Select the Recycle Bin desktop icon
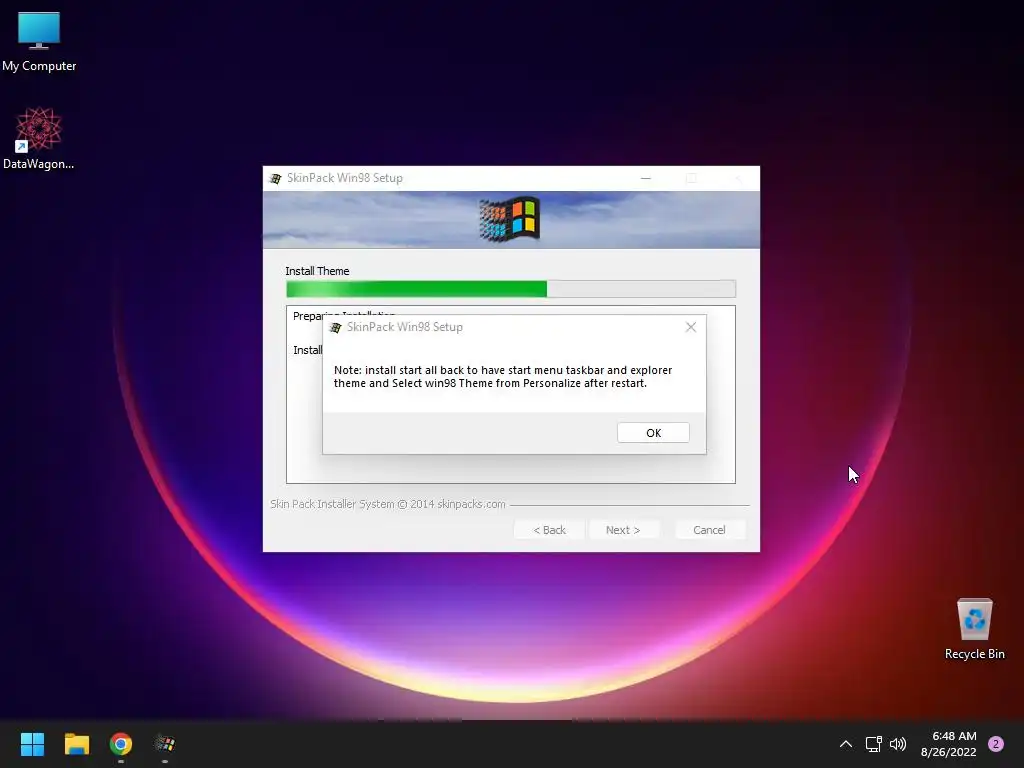This screenshot has height=768, width=1024. 974,629
